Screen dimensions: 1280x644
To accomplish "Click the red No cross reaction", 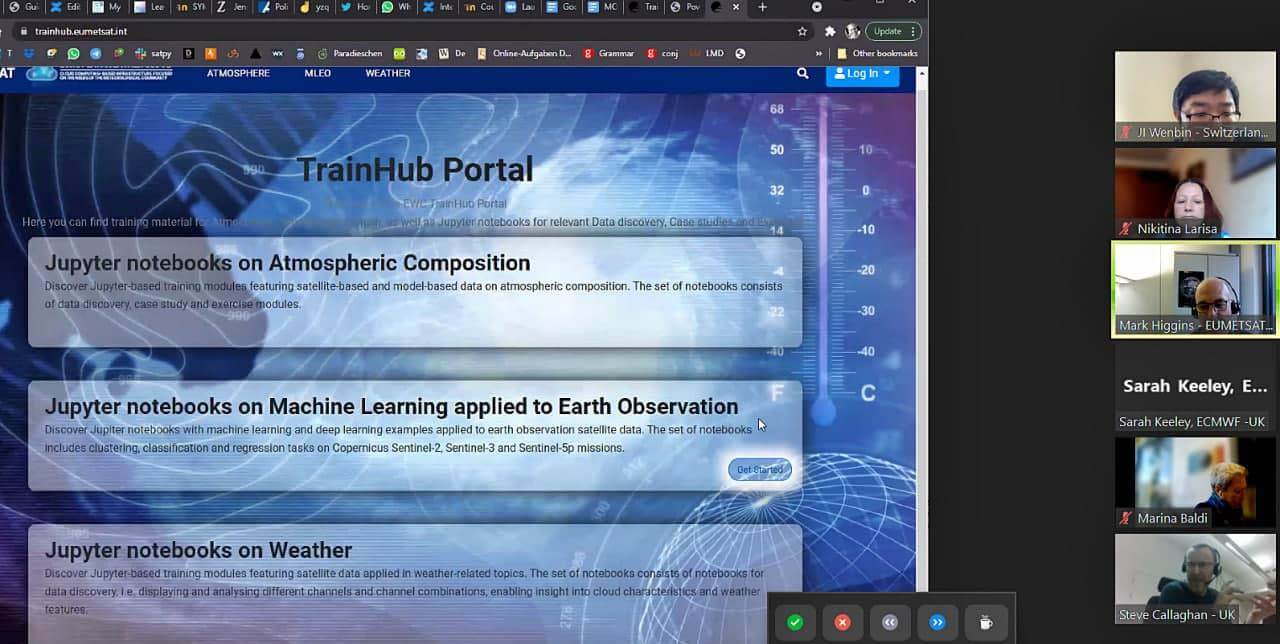I will pos(842,622).
